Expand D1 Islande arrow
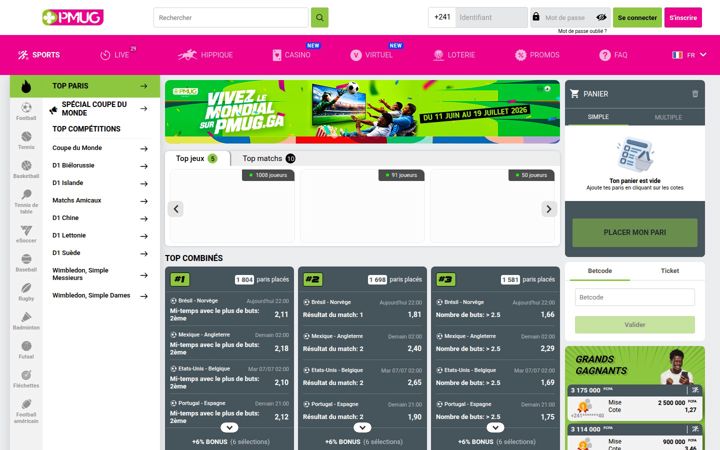The width and height of the screenshot is (720, 450). (x=144, y=183)
